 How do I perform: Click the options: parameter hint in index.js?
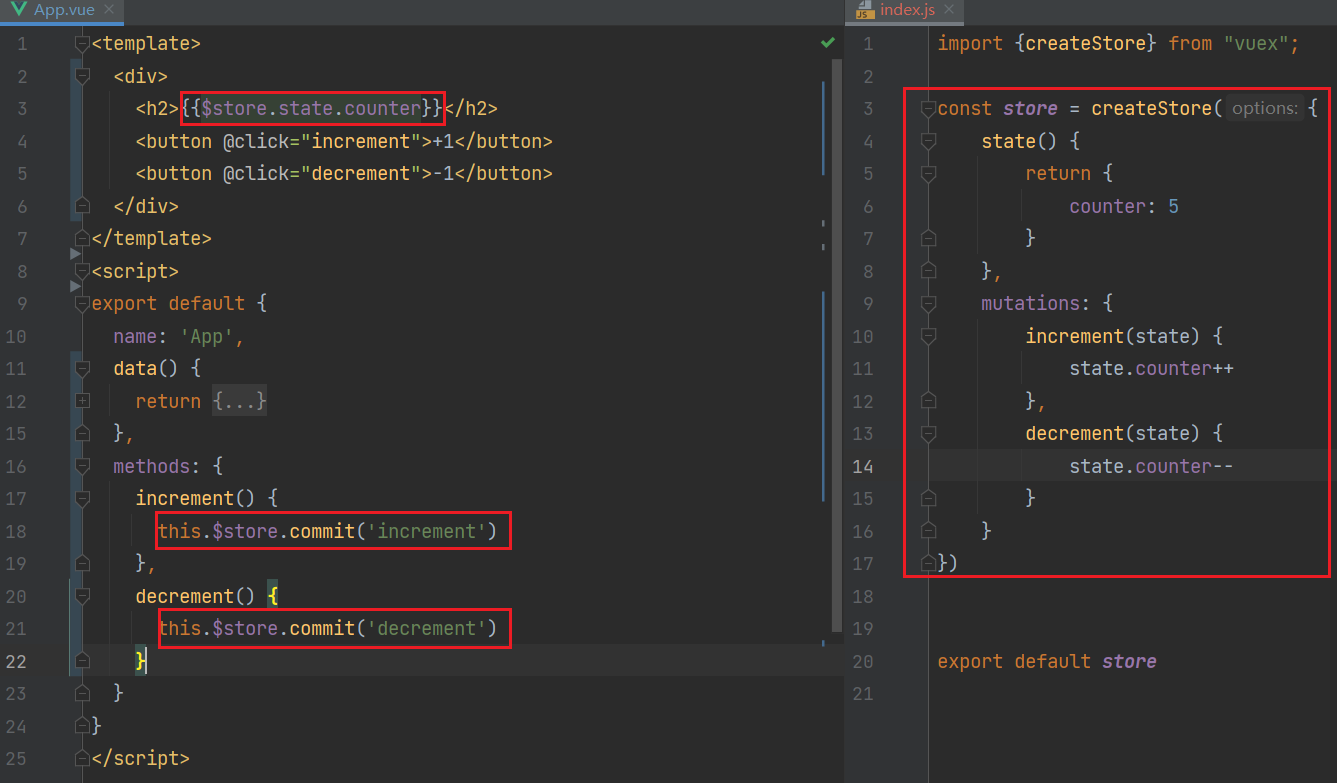click(1264, 109)
